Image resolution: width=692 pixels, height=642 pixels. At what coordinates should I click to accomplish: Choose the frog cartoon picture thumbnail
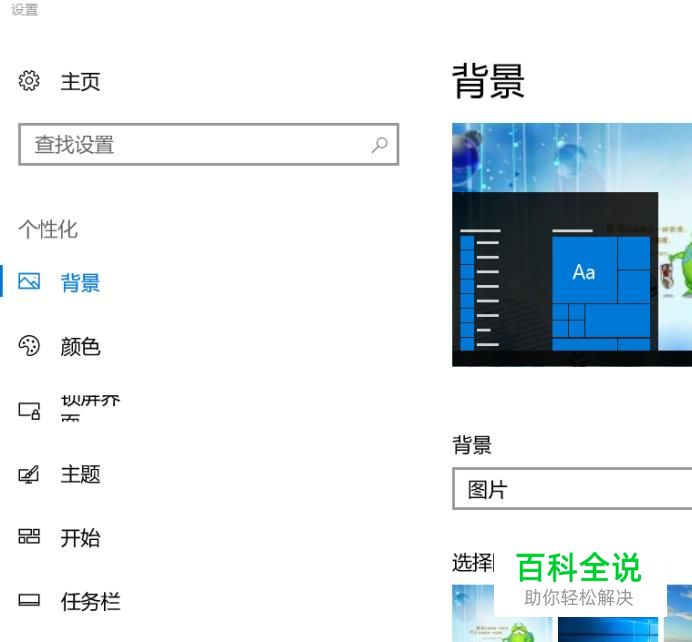(x=502, y=613)
